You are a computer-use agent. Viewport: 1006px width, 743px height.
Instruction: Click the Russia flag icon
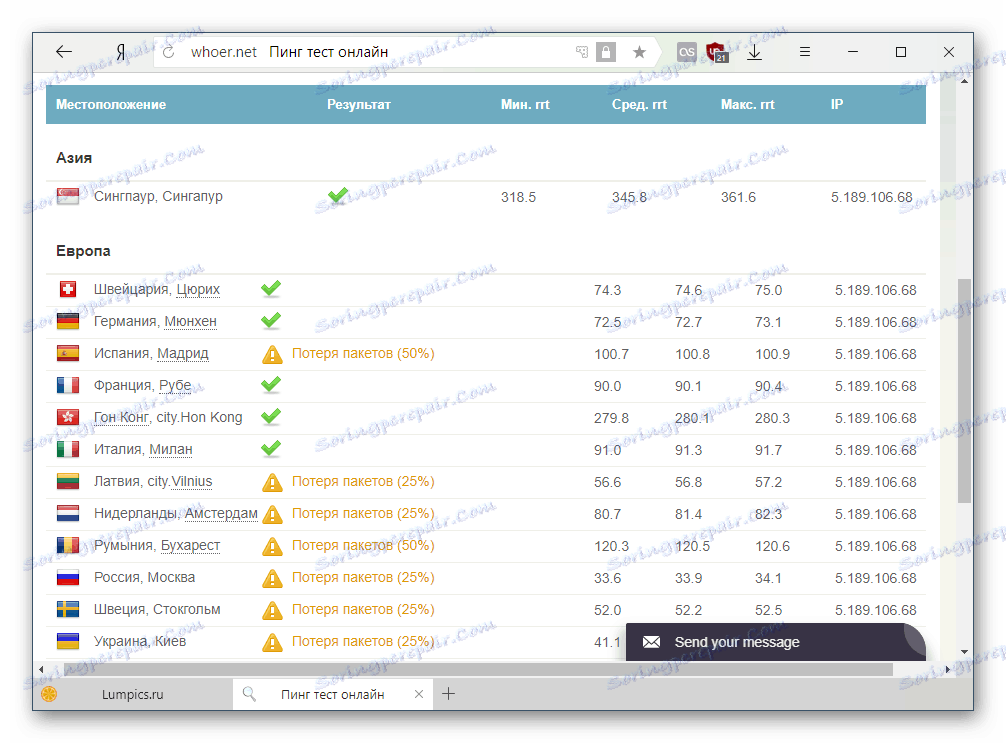(67, 578)
